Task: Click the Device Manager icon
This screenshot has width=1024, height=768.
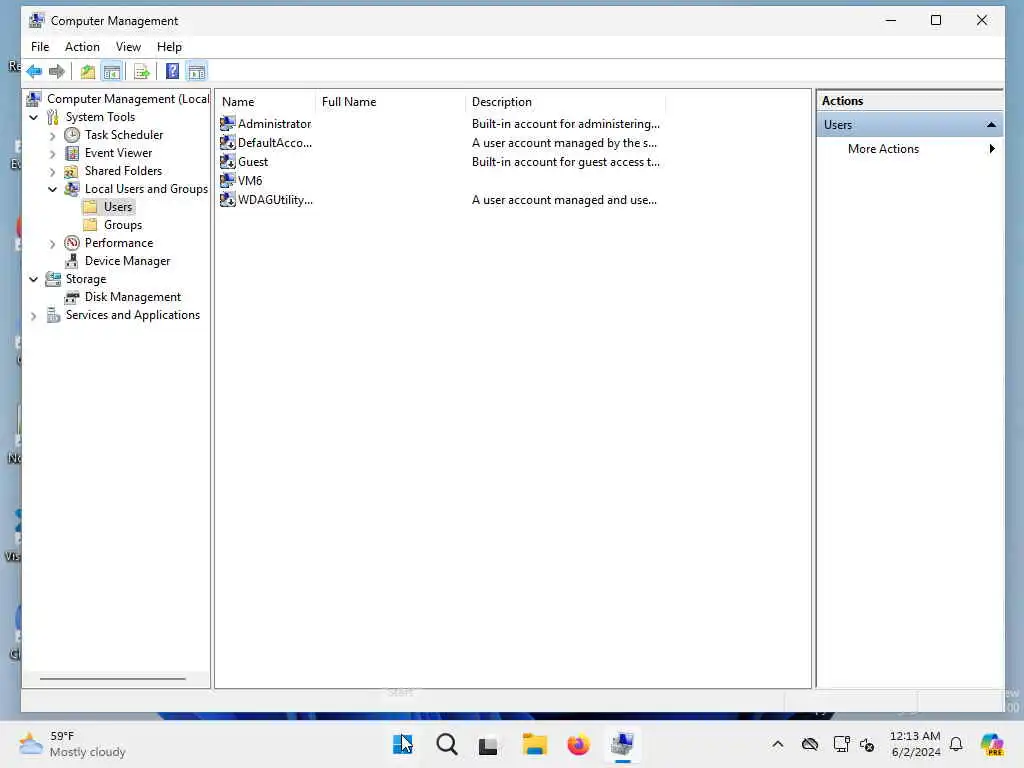Action: click(x=72, y=261)
